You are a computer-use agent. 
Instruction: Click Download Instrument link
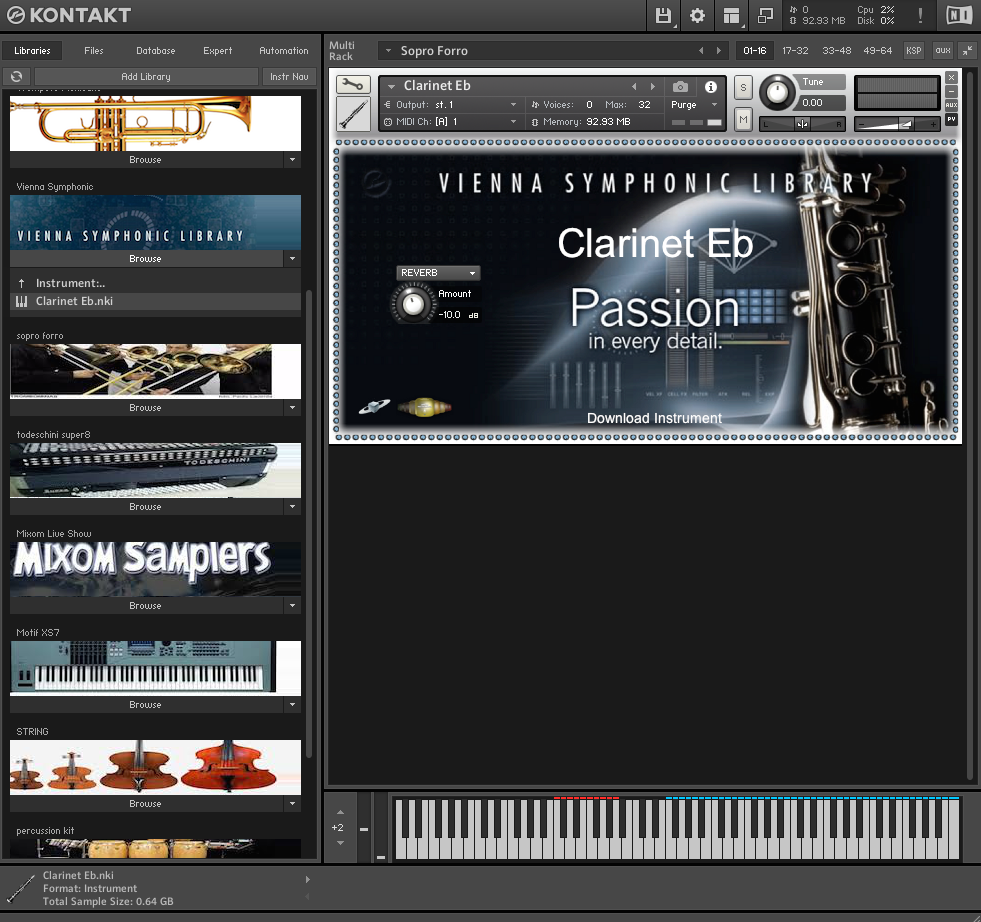(x=654, y=418)
